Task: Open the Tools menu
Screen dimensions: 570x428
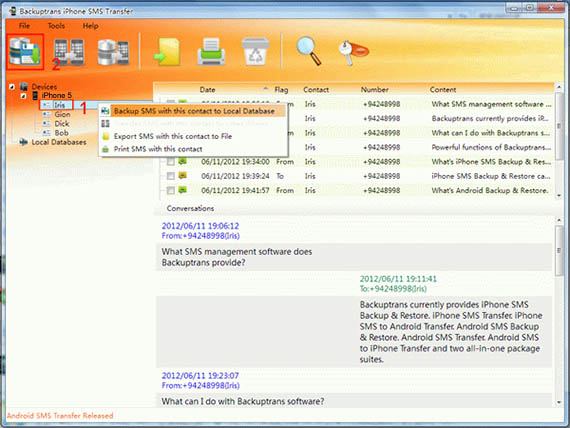Action: [56, 26]
